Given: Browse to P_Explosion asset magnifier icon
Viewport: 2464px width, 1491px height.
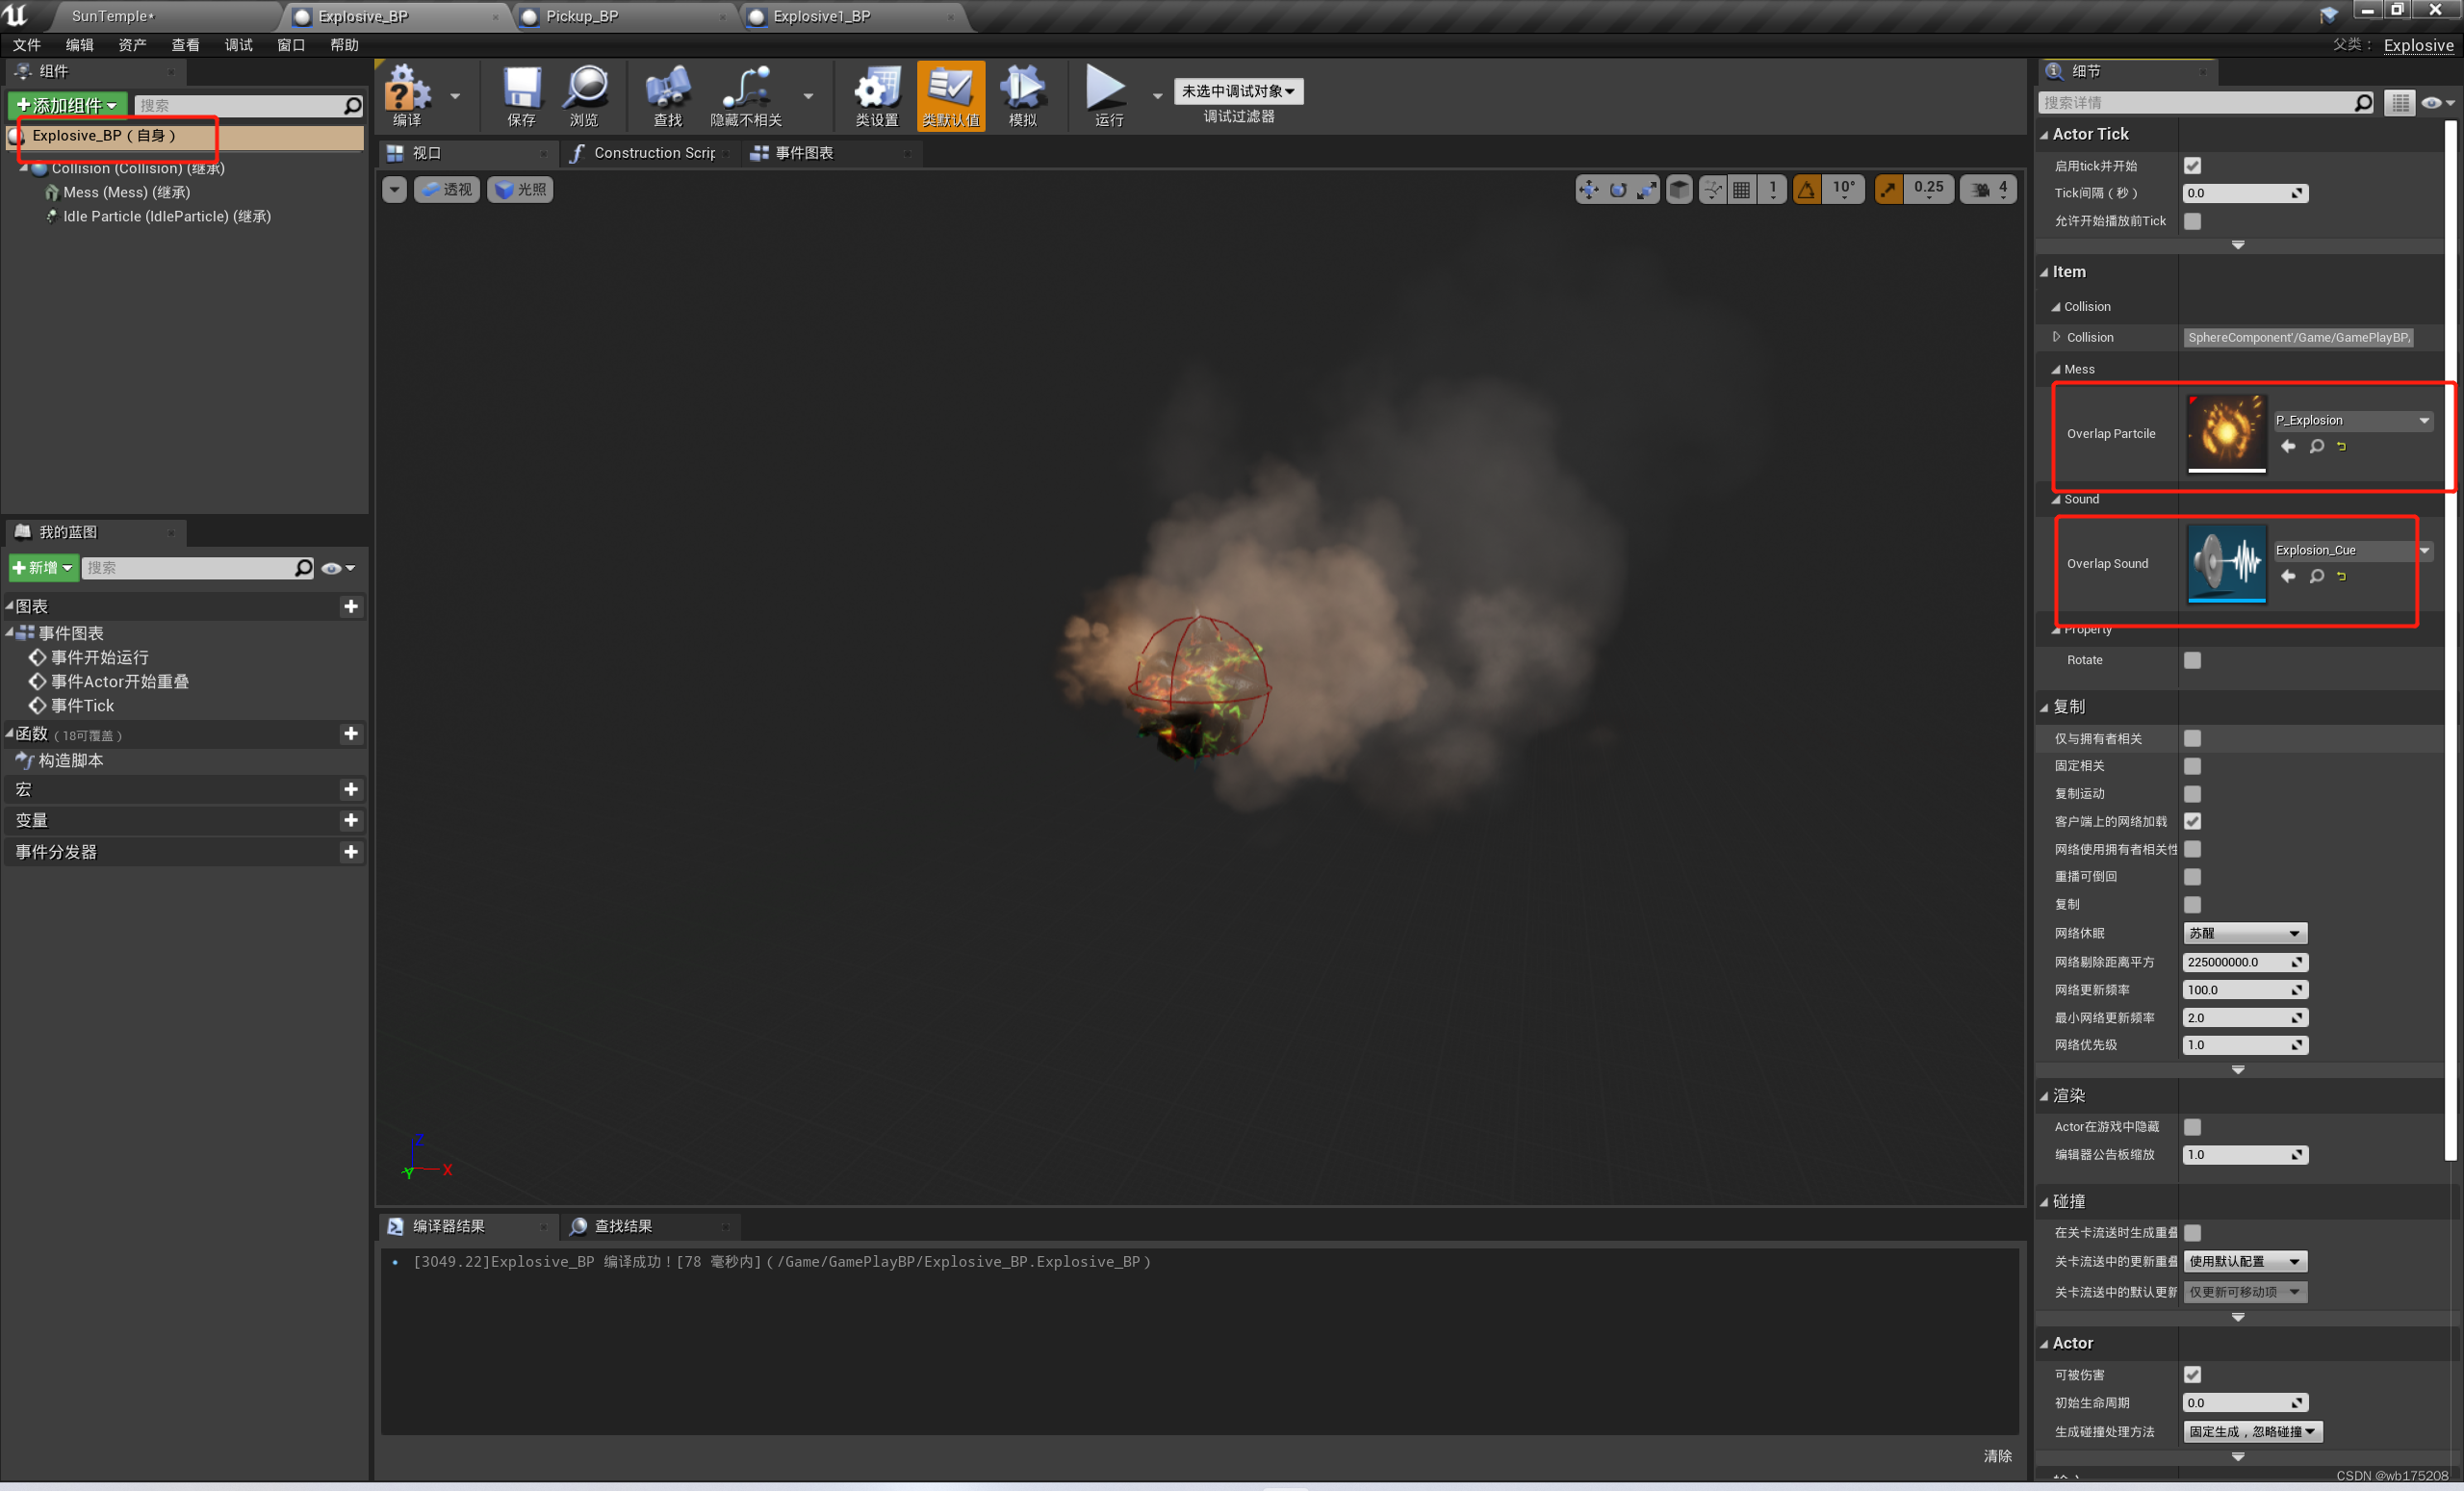Looking at the screenshot, I should click(2316, 446).
